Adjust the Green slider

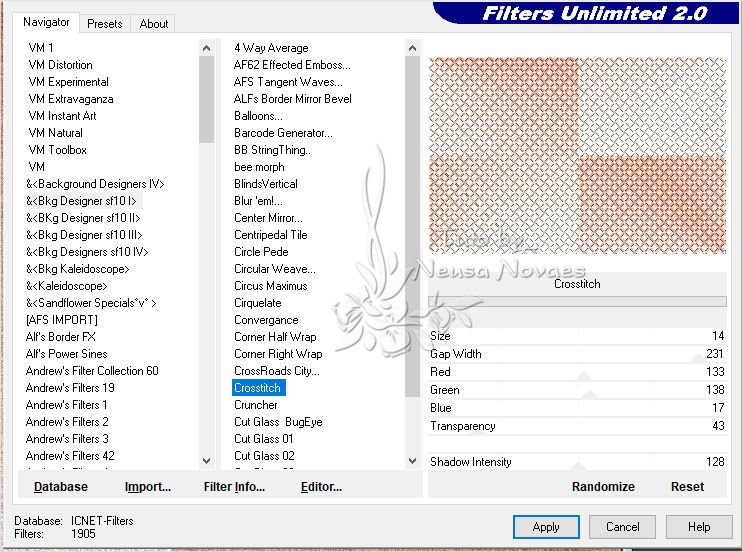[x=577, y=390]
